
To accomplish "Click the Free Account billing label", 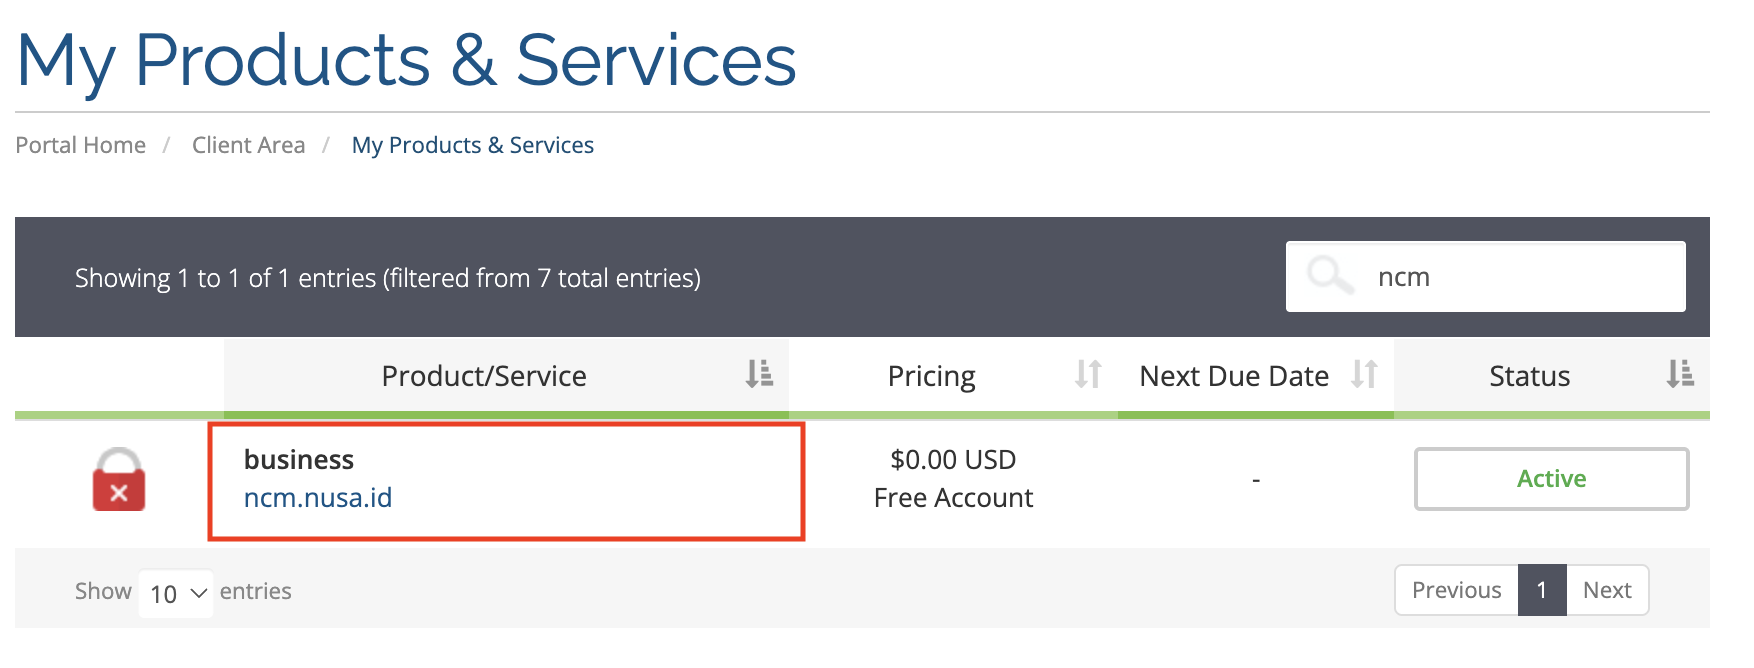I will [953, 498].
